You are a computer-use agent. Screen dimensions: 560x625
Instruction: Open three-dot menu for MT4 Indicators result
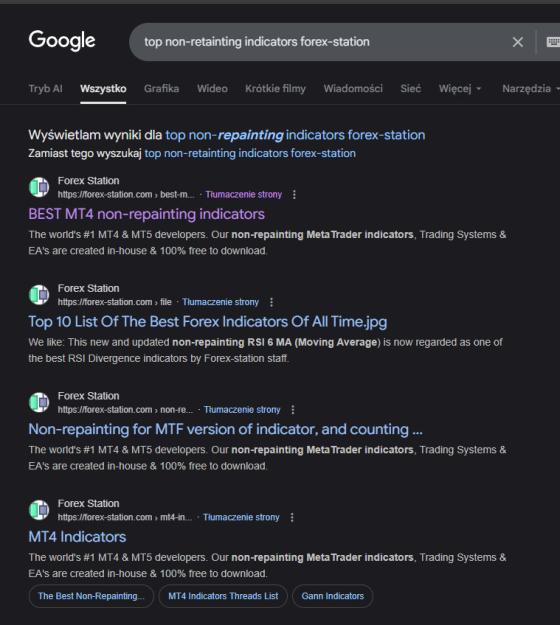point(292,517)
